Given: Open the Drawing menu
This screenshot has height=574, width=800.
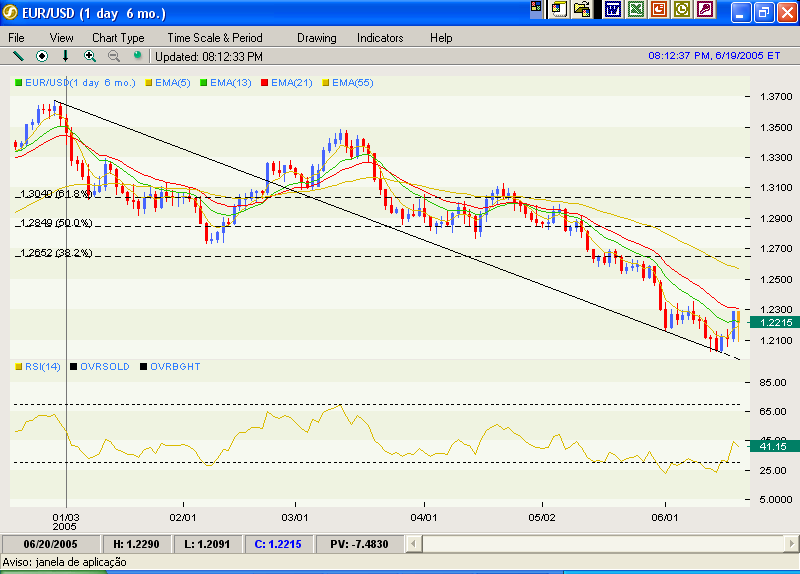Looking at the screenshot, I should pos(316,38).
